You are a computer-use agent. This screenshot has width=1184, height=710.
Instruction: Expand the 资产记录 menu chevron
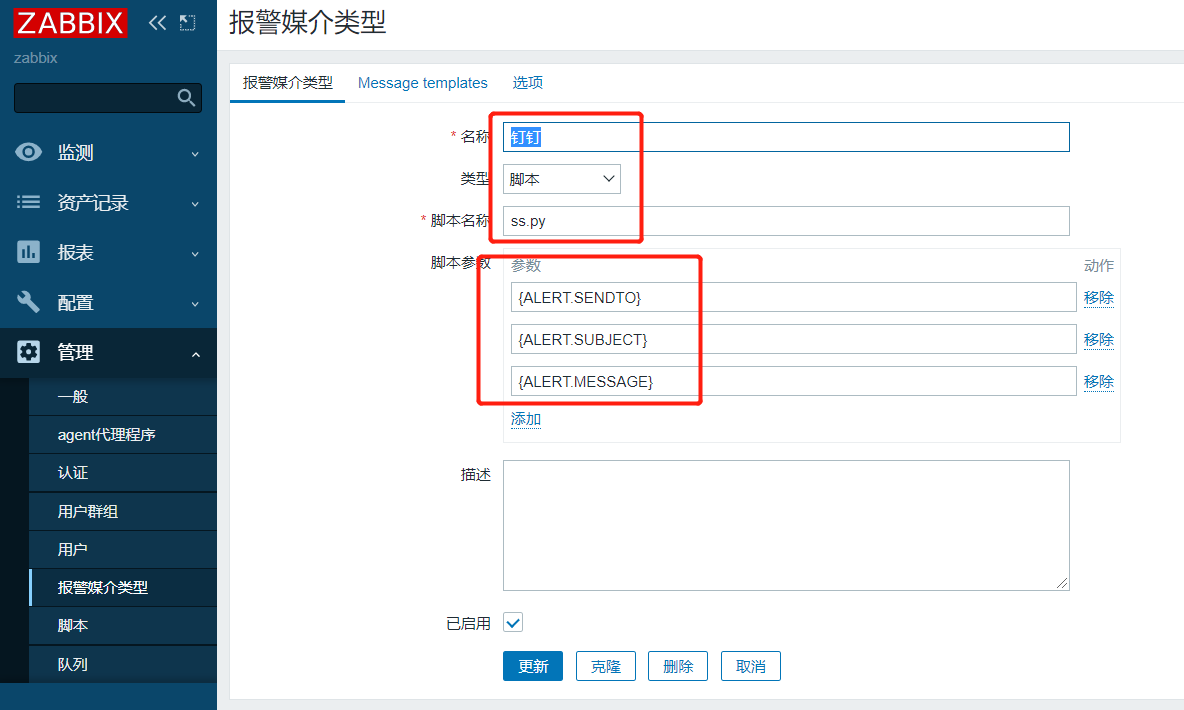(x=196, y=203)
